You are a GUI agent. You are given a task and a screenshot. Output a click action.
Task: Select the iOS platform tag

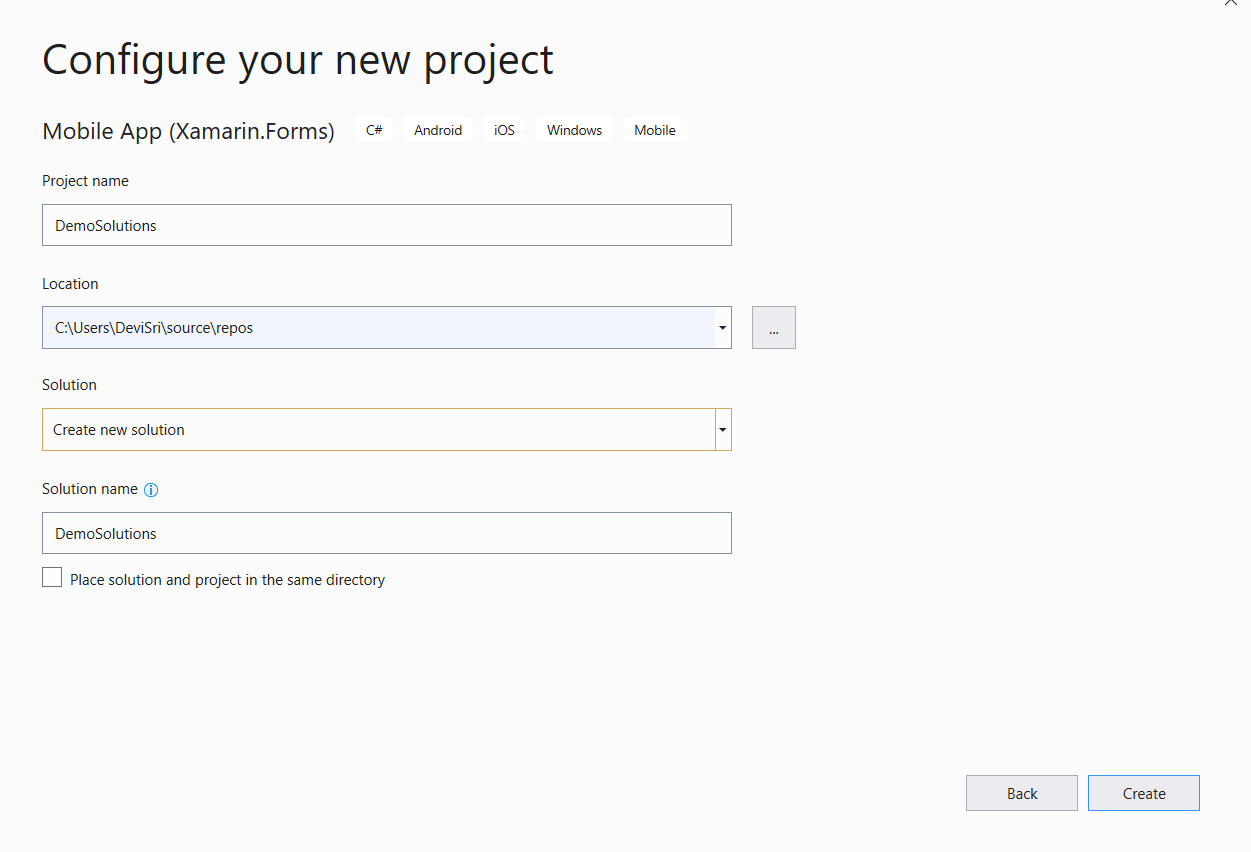point(504,130)
